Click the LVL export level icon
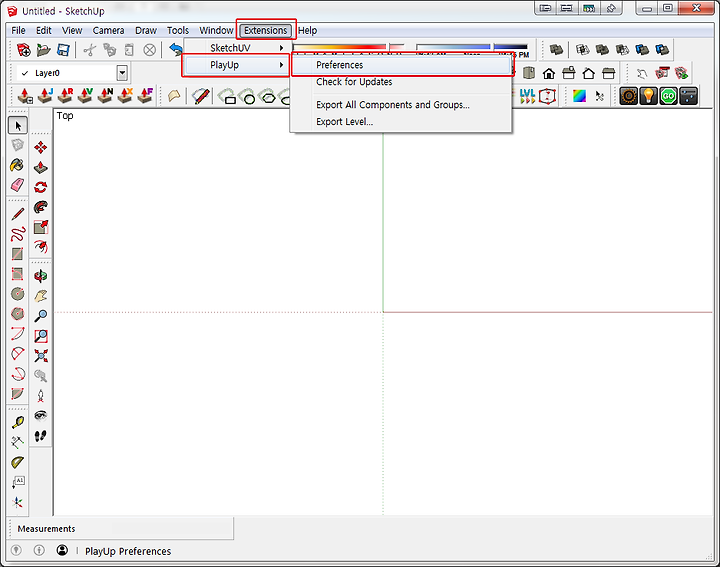 click(x=528, y=96)
